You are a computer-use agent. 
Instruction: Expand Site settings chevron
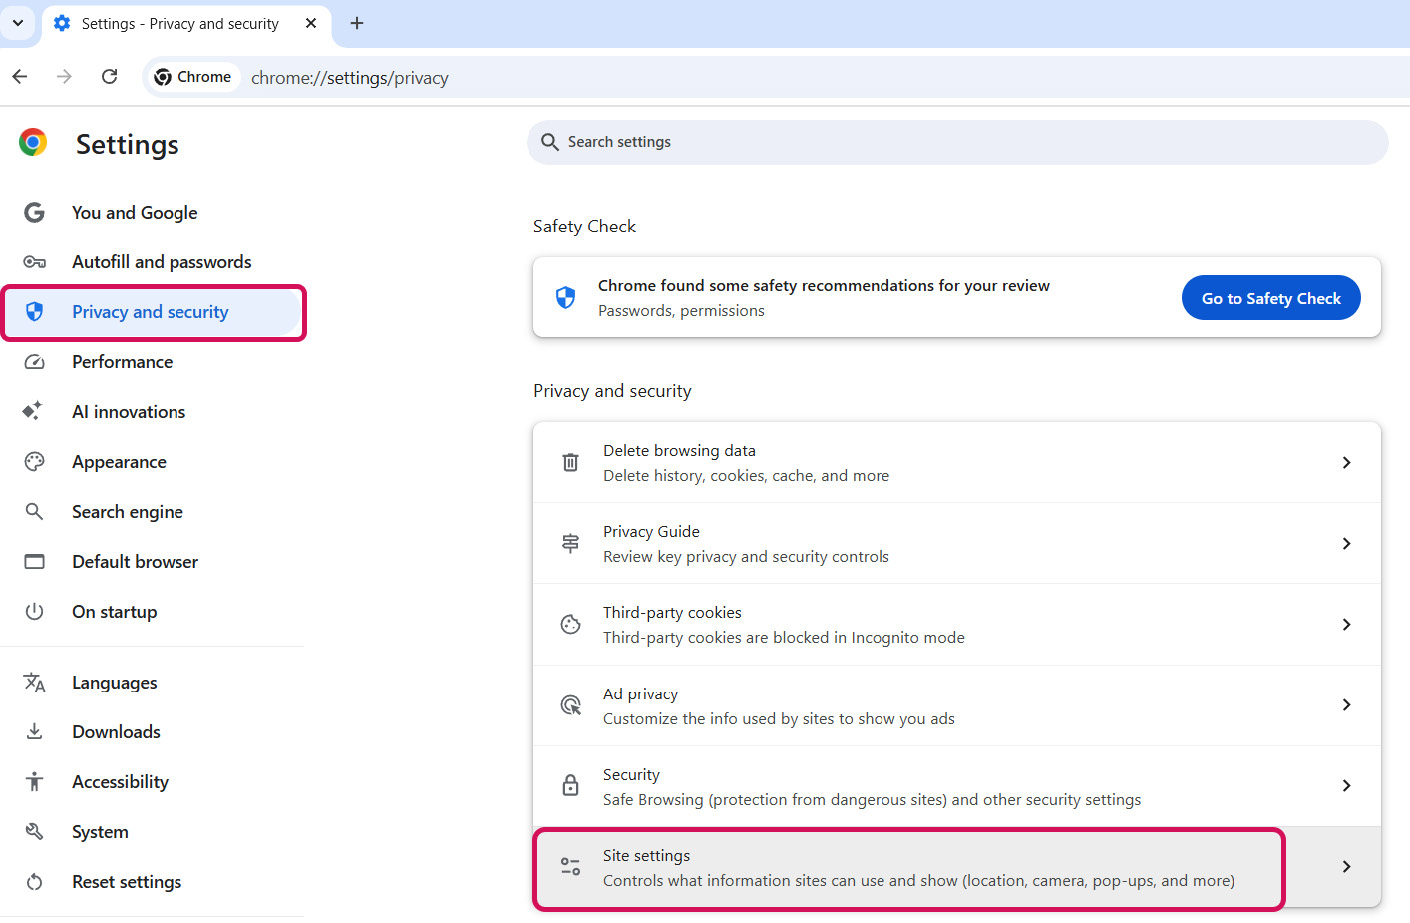[x=1346, y=866]
